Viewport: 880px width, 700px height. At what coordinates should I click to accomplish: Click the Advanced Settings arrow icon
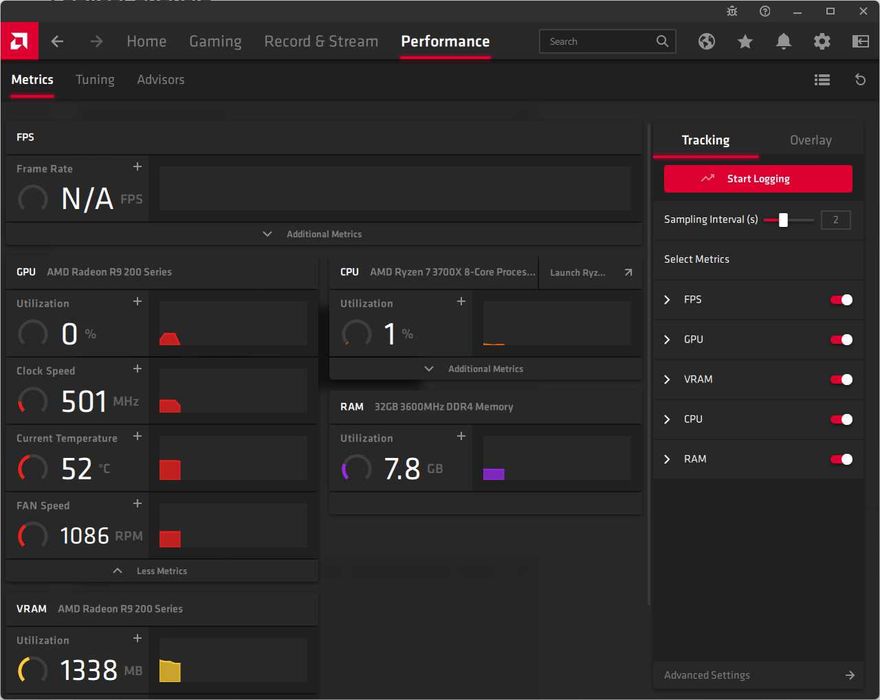[x=850, y=675]
